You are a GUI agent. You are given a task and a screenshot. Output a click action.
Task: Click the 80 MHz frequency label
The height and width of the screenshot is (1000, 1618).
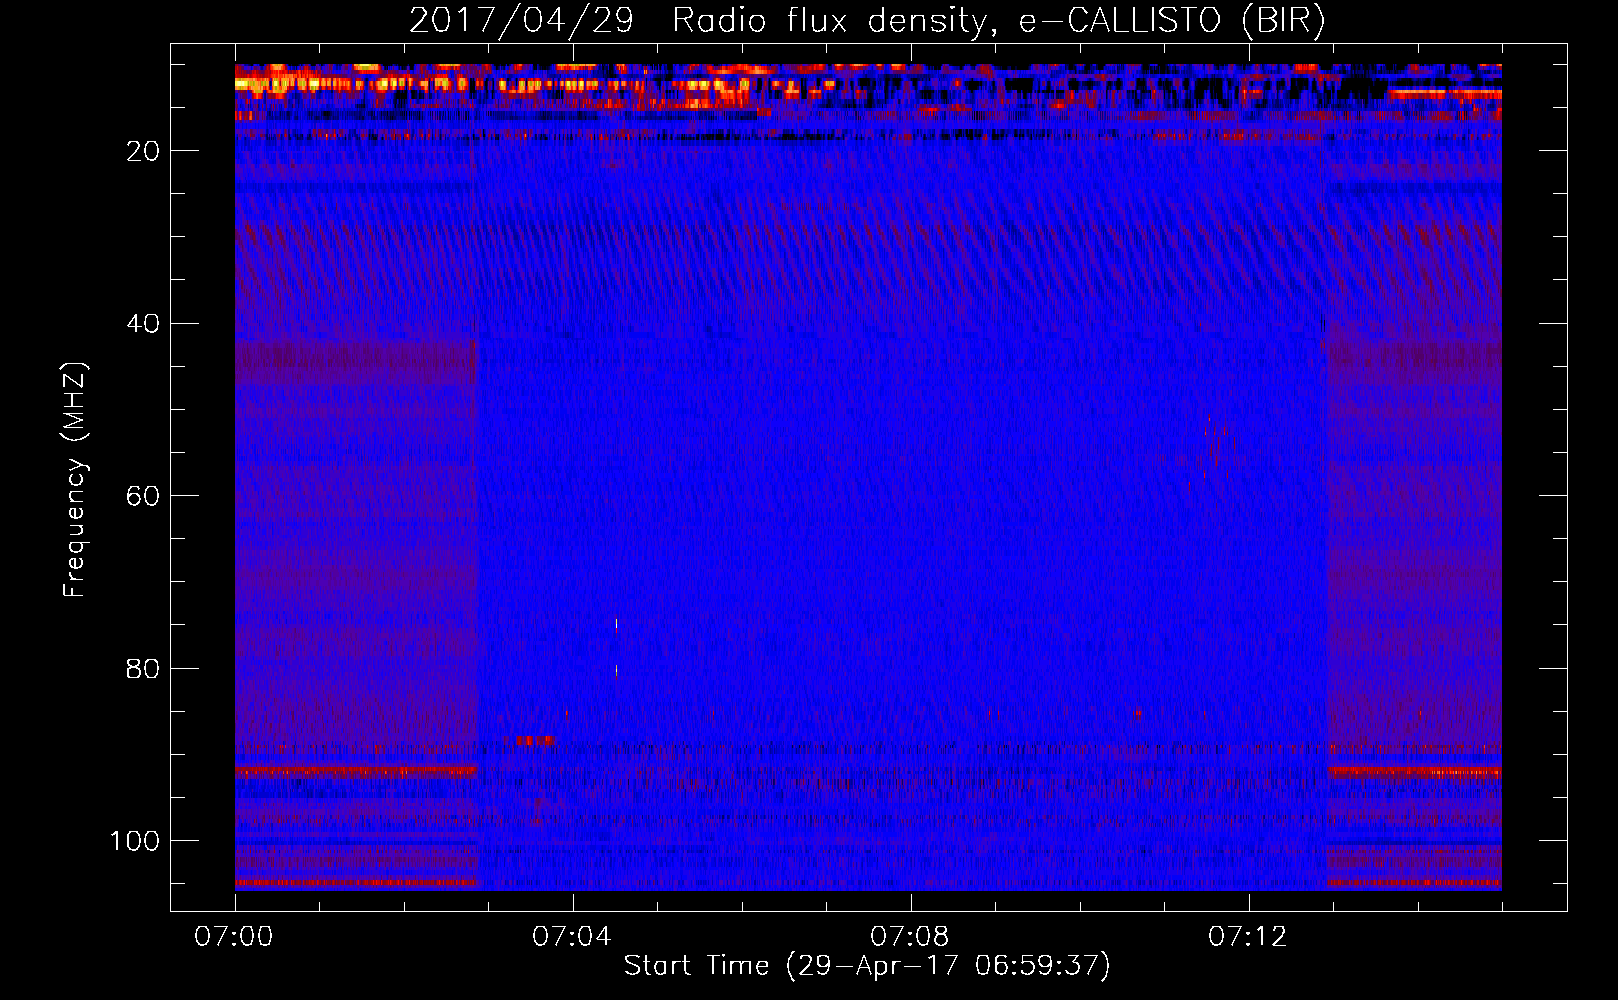pyautogui.click(x=144, y=669)
